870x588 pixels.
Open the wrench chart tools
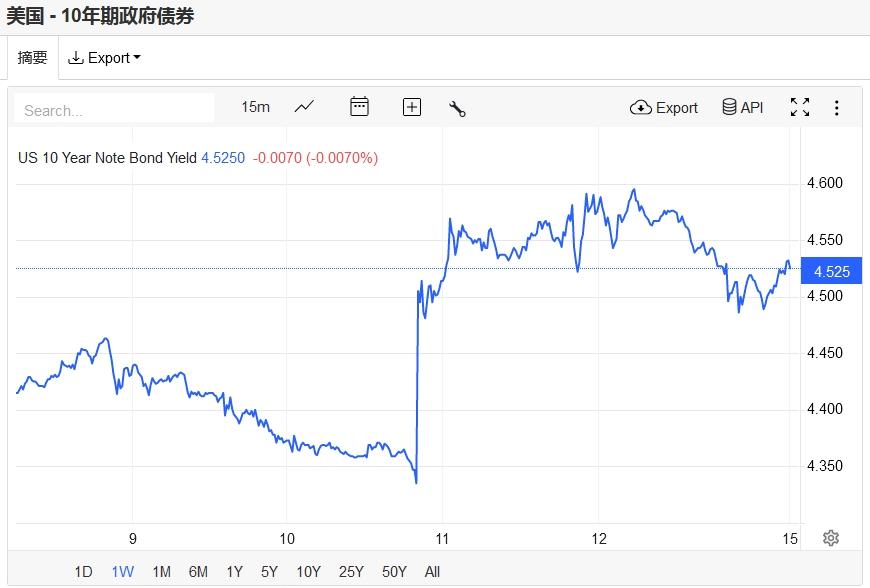tap(458, 108)
